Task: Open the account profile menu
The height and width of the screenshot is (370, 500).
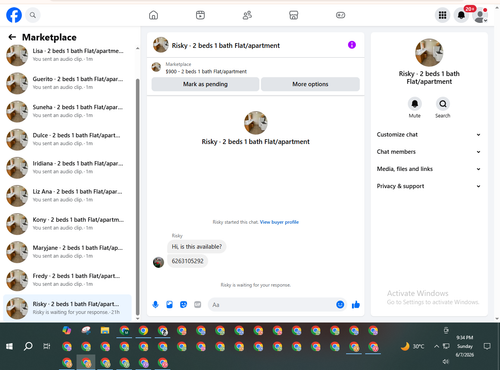Action: tap(480, 15)
